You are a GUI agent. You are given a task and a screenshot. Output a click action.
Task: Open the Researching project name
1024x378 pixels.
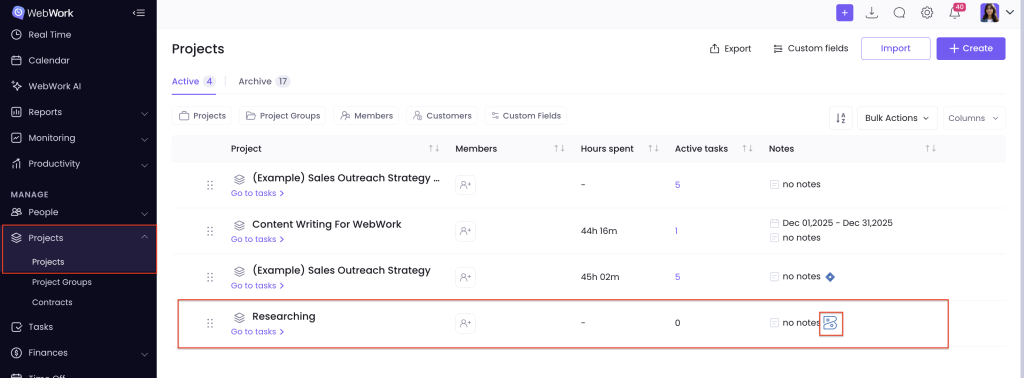[283, 317]
